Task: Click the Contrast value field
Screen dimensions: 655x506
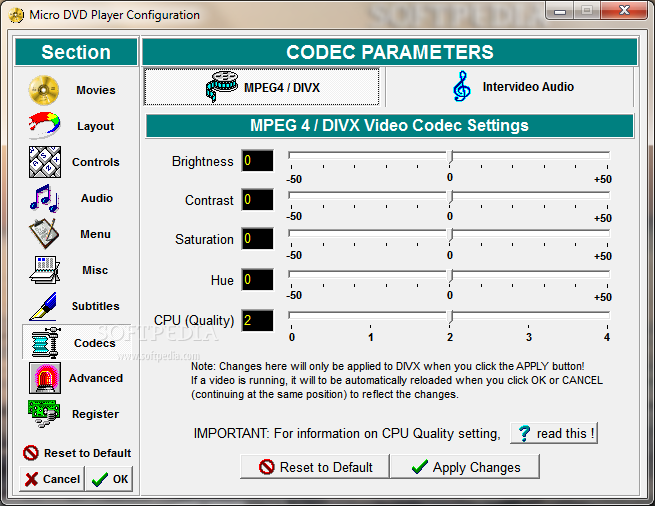Action: click(x=257, y=200)
